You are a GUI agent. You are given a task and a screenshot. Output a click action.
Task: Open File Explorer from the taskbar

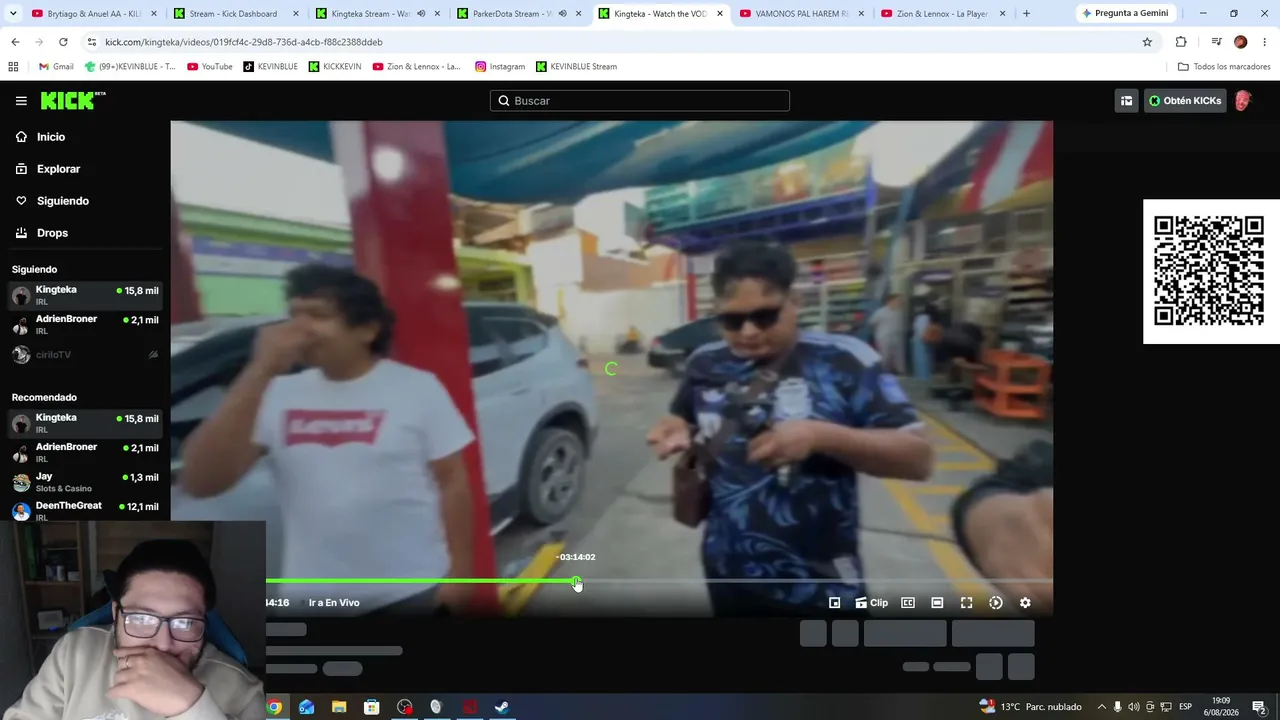click(339, 707)
